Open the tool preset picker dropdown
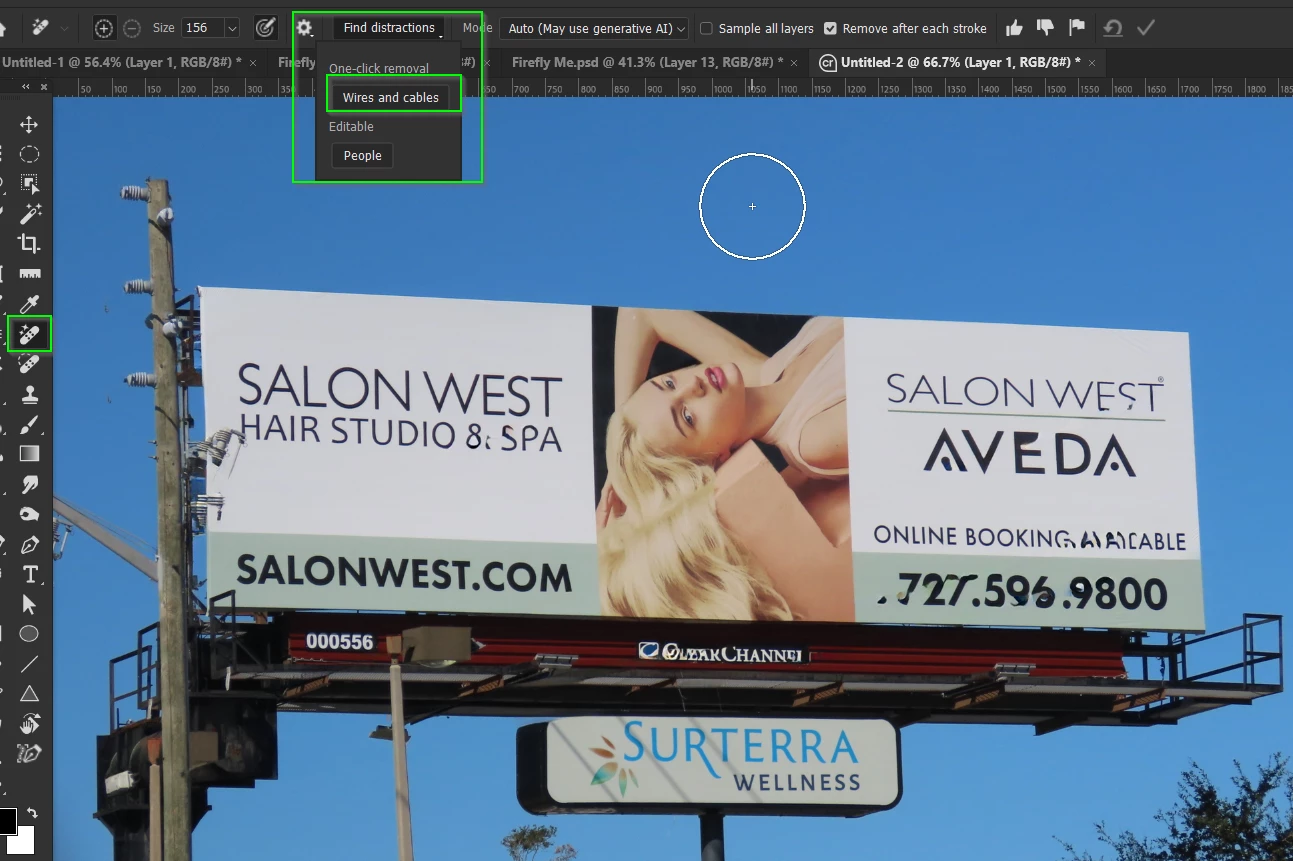 coord(65,28)
